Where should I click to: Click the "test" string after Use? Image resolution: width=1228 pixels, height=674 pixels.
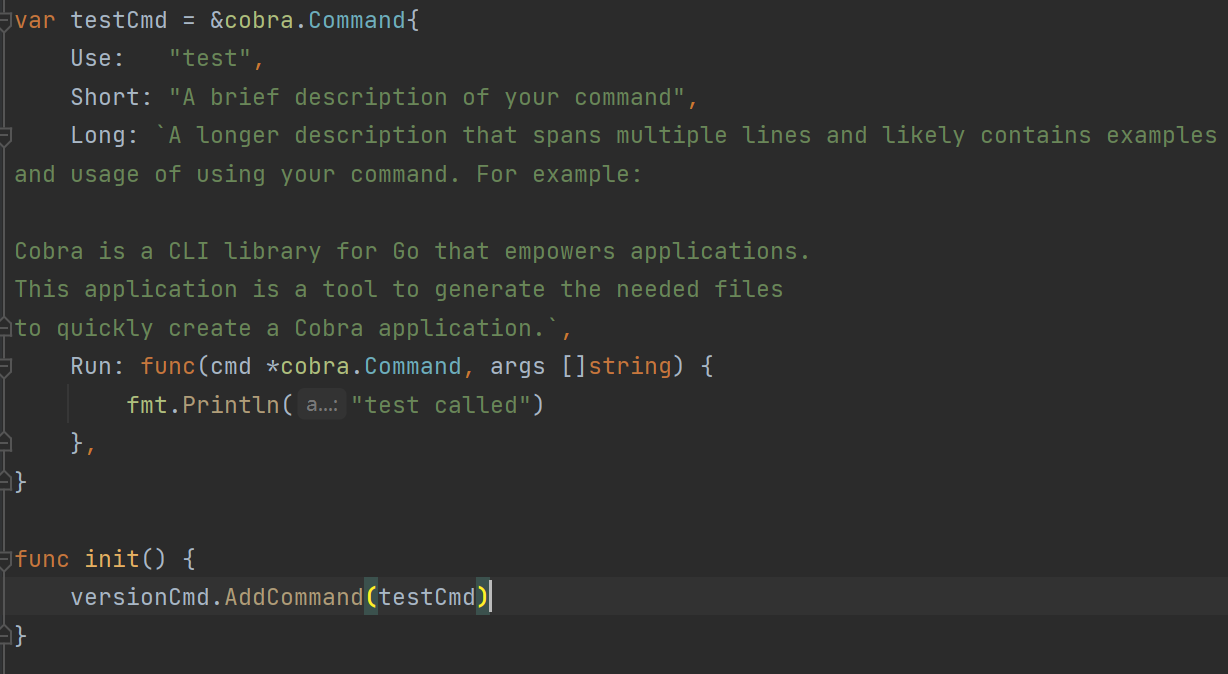point(210,59)
